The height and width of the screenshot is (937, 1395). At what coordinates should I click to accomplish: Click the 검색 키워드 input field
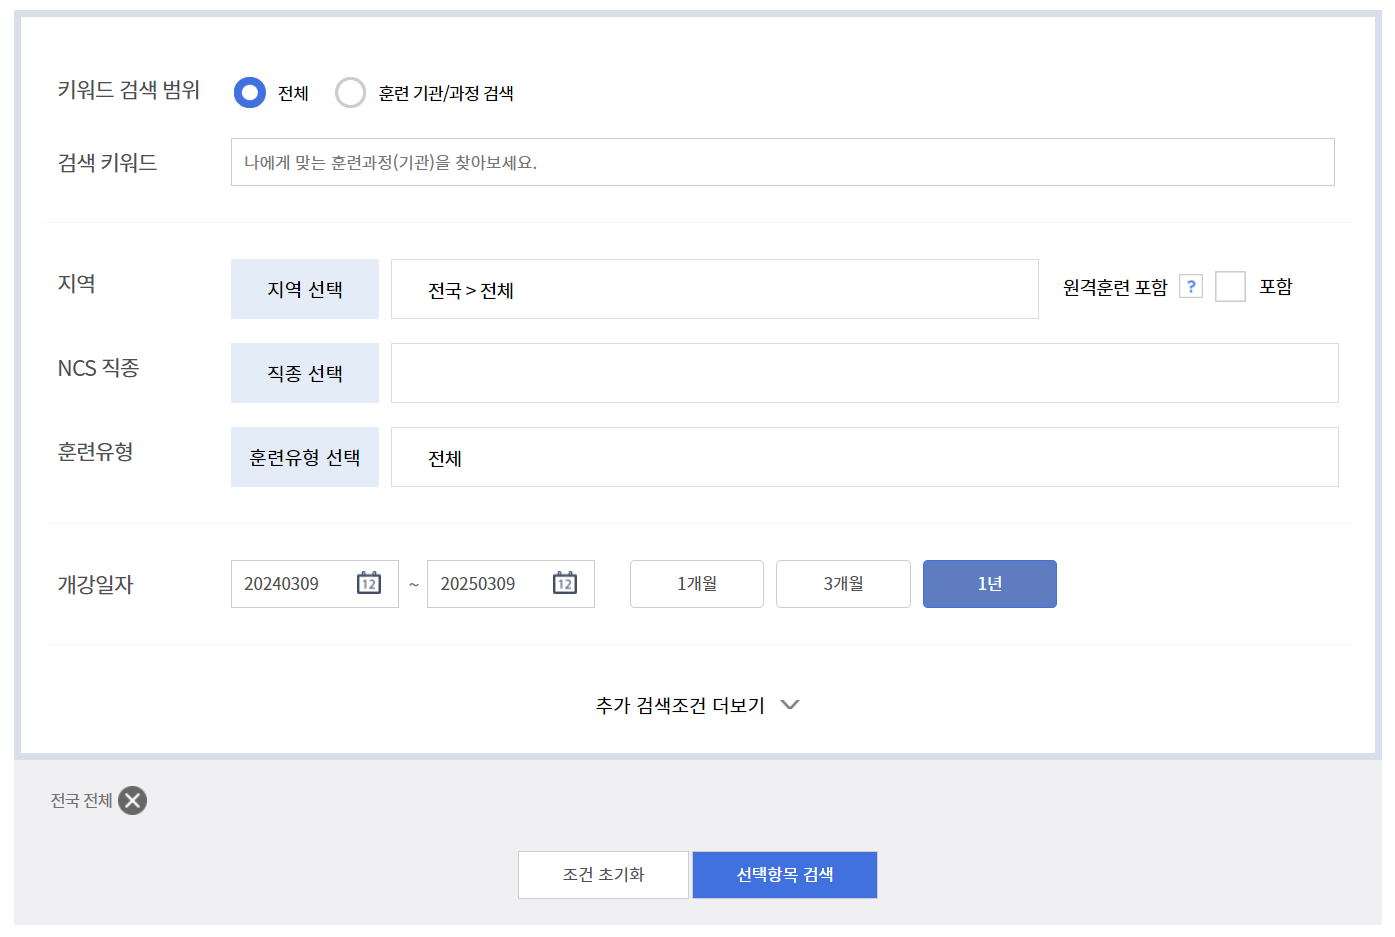782,162
